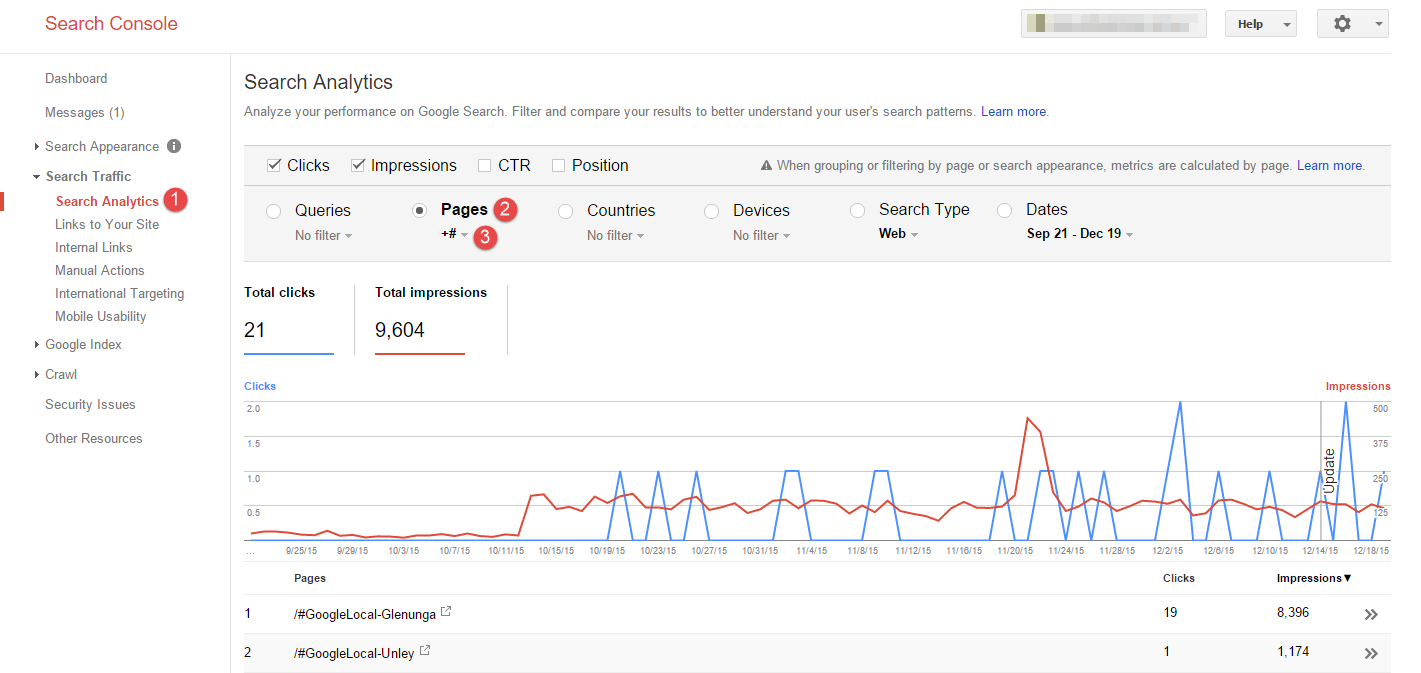Click double-arrow details icon for Glenunga row
The width and height of the screenshot is (1421, 673).
click(x=1371, y=614)
